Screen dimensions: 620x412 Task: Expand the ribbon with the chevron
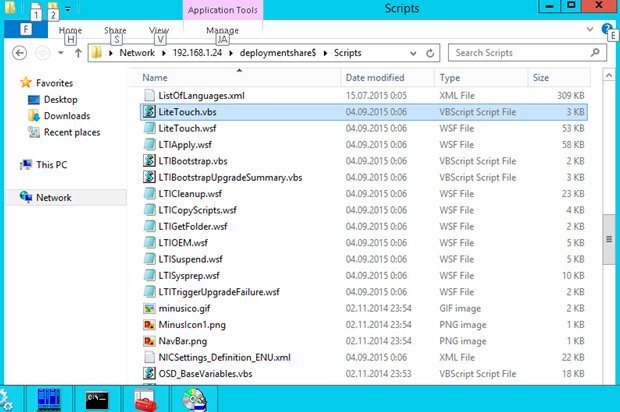590,29
